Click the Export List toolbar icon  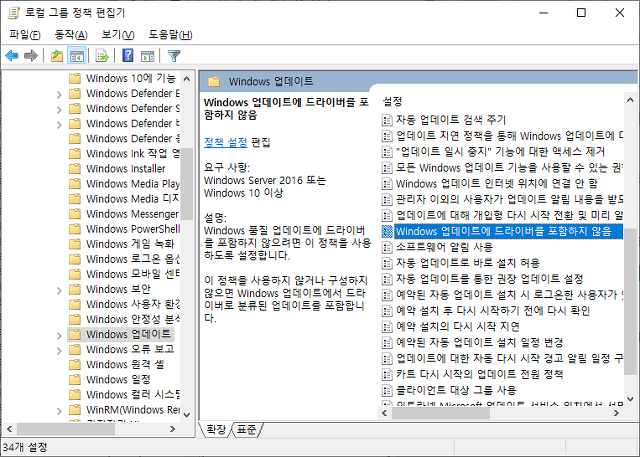[102, 55]
